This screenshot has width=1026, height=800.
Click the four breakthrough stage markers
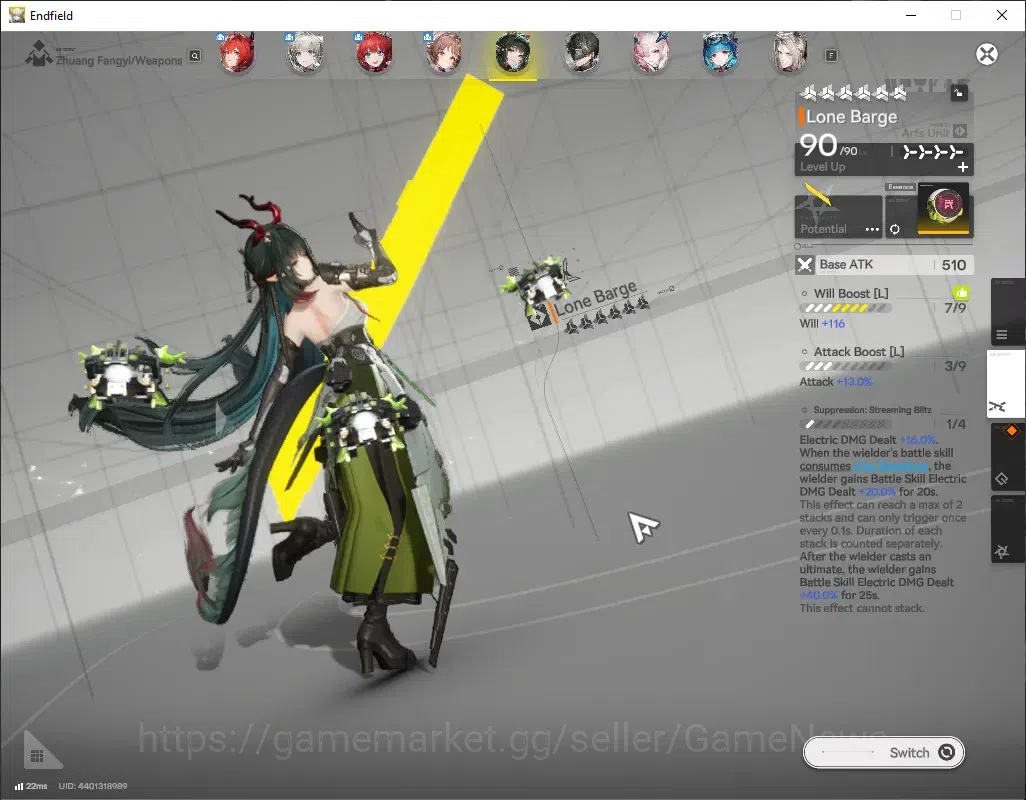point(932,152)
